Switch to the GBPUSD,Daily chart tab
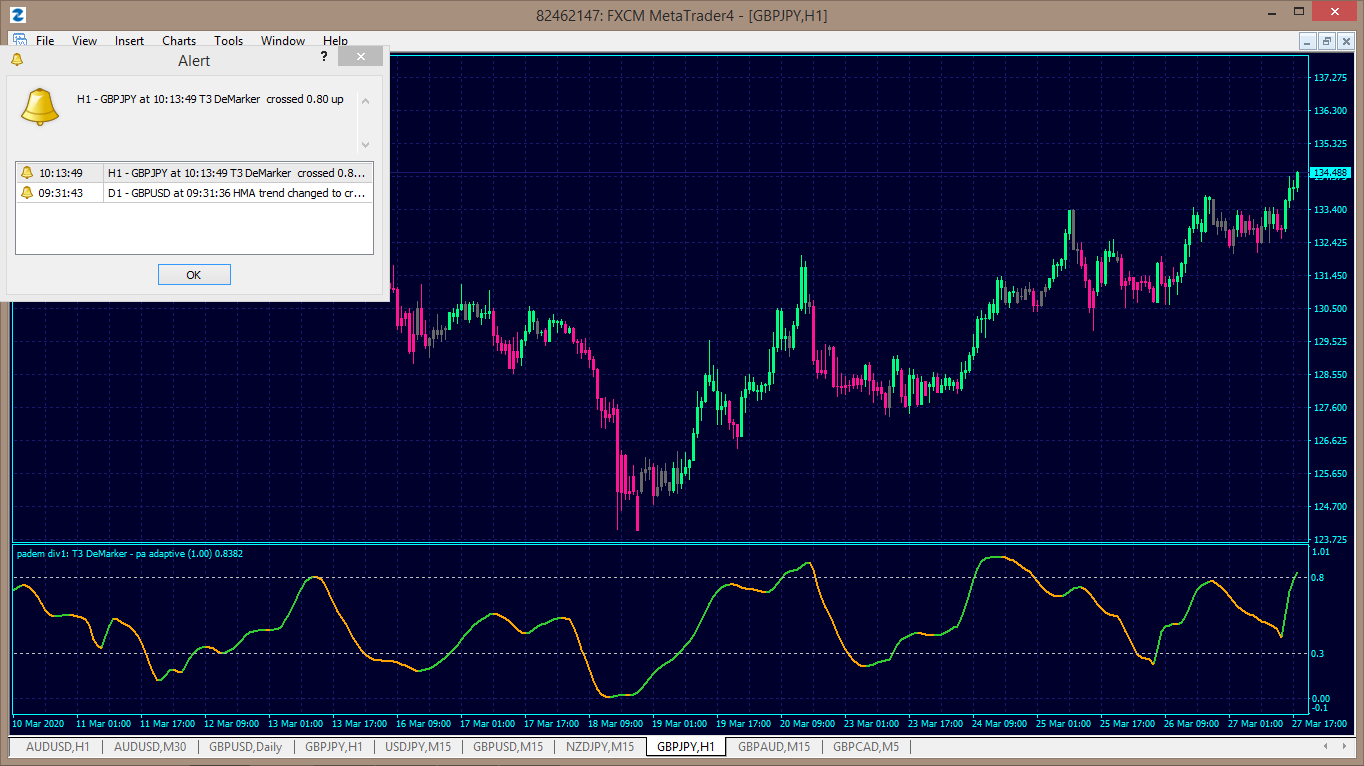Viewport: 1364px width, 766px height. [245, 747]
